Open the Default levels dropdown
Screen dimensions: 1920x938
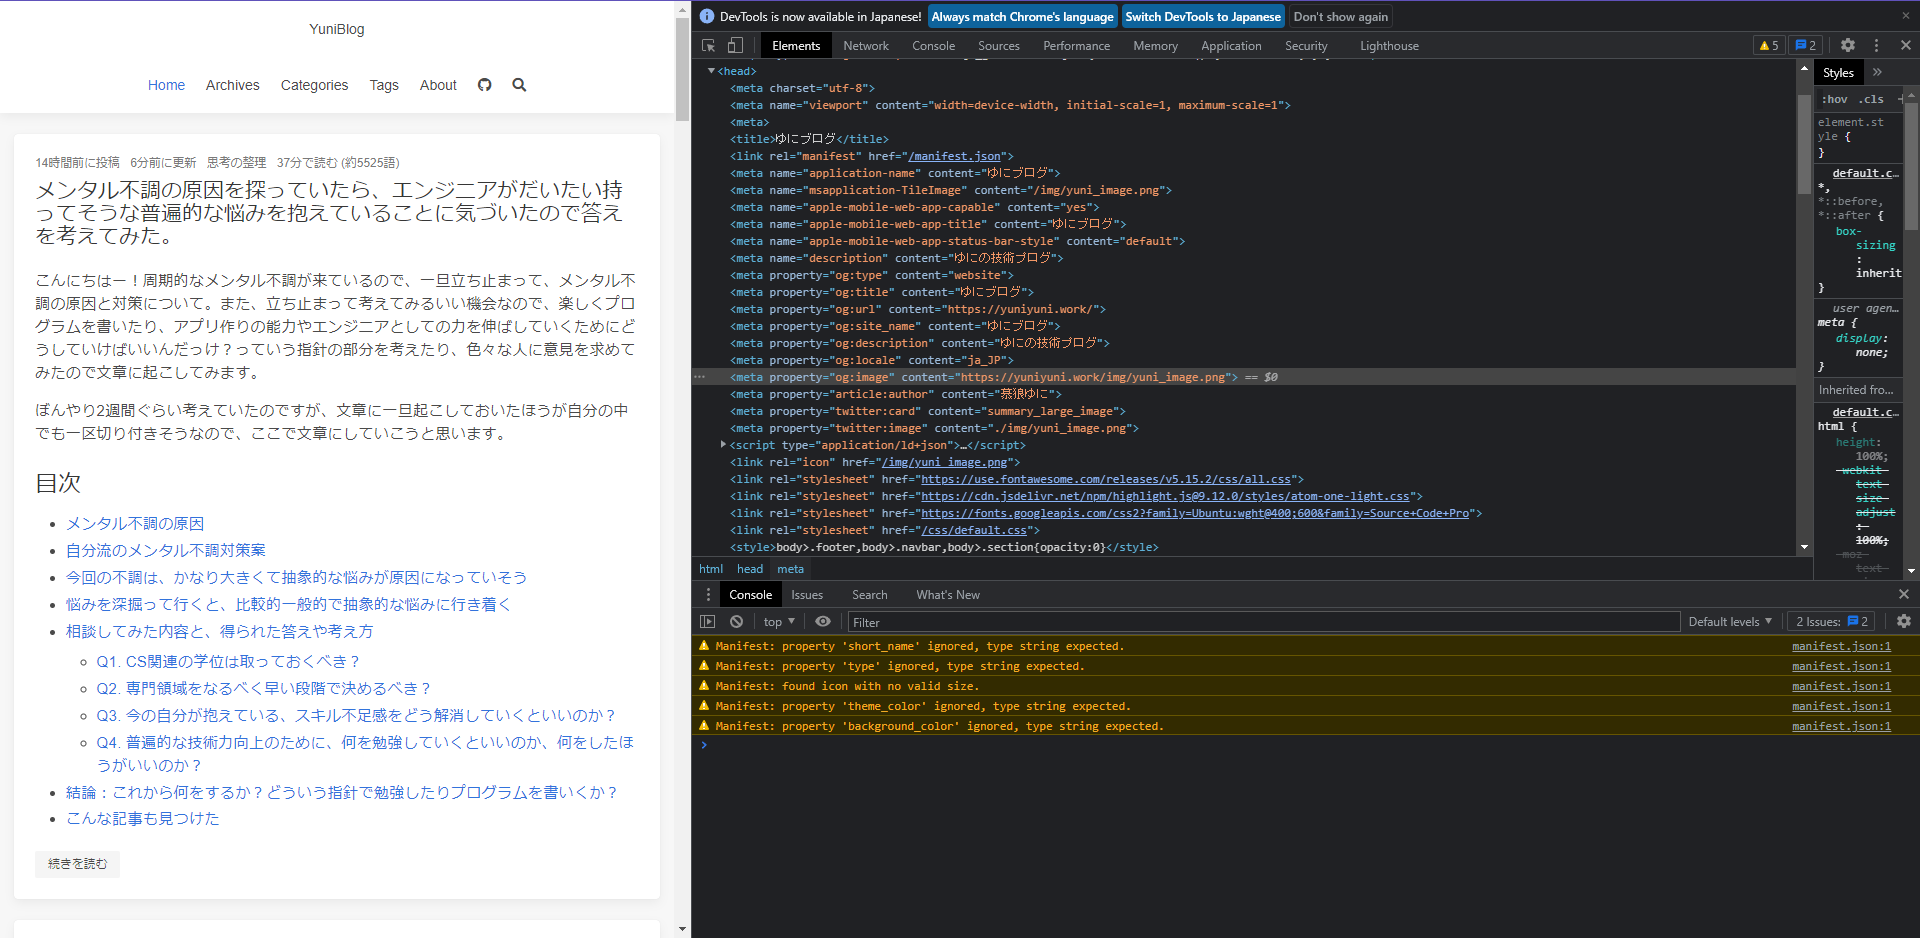[x=1730, y=621]
